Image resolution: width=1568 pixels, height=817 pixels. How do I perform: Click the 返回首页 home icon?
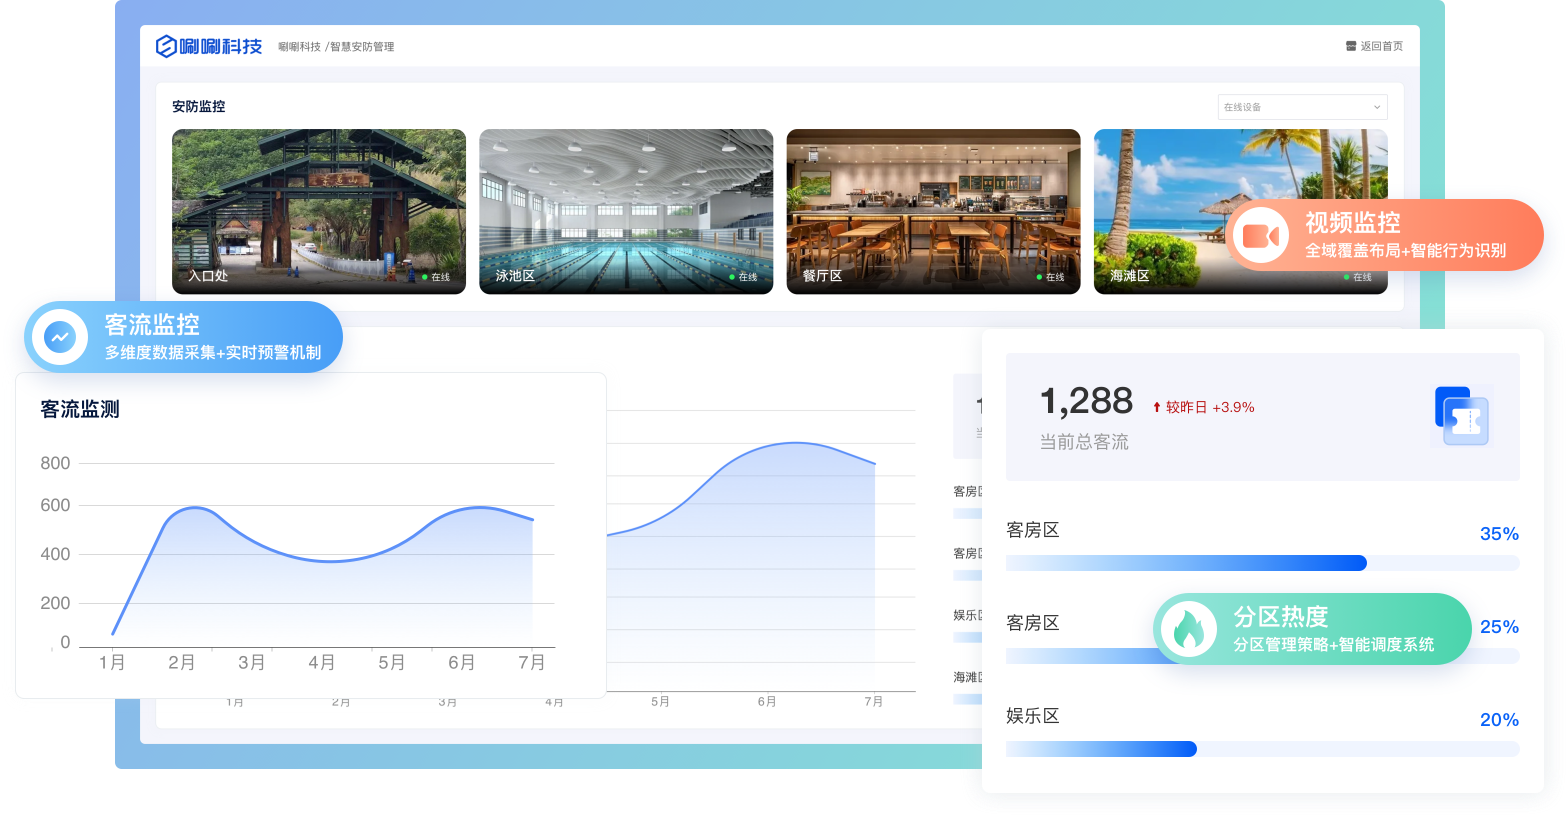click(1351, 46)
